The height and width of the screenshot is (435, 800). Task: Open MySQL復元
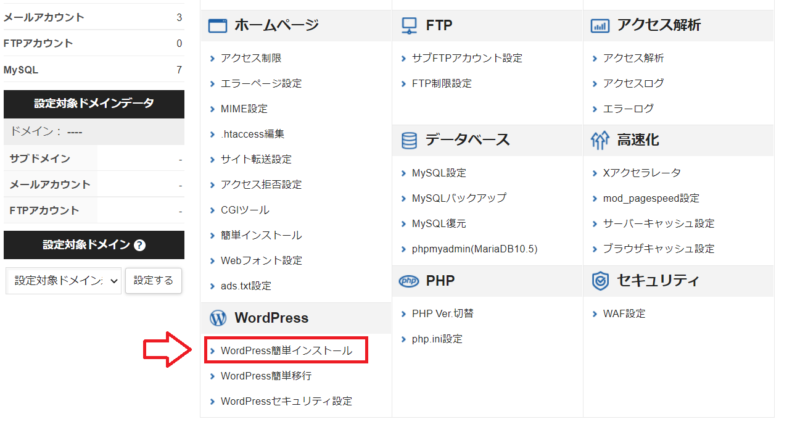tap(439, 224)
